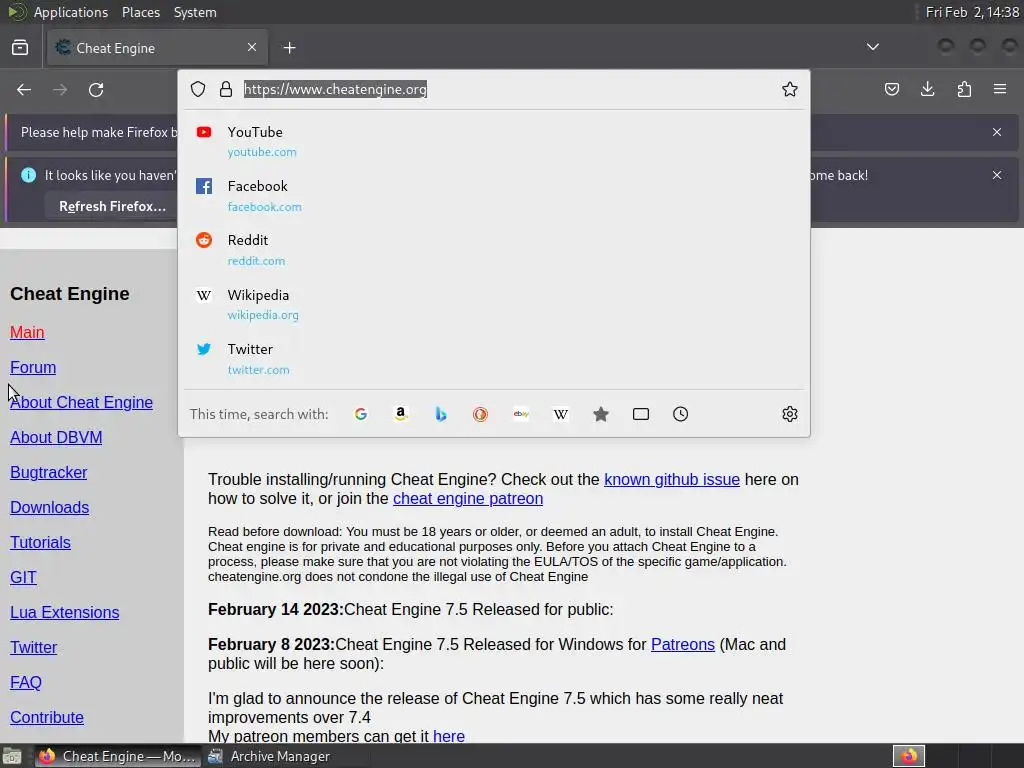Go to the Downloads page link

[x=50, y=507]
